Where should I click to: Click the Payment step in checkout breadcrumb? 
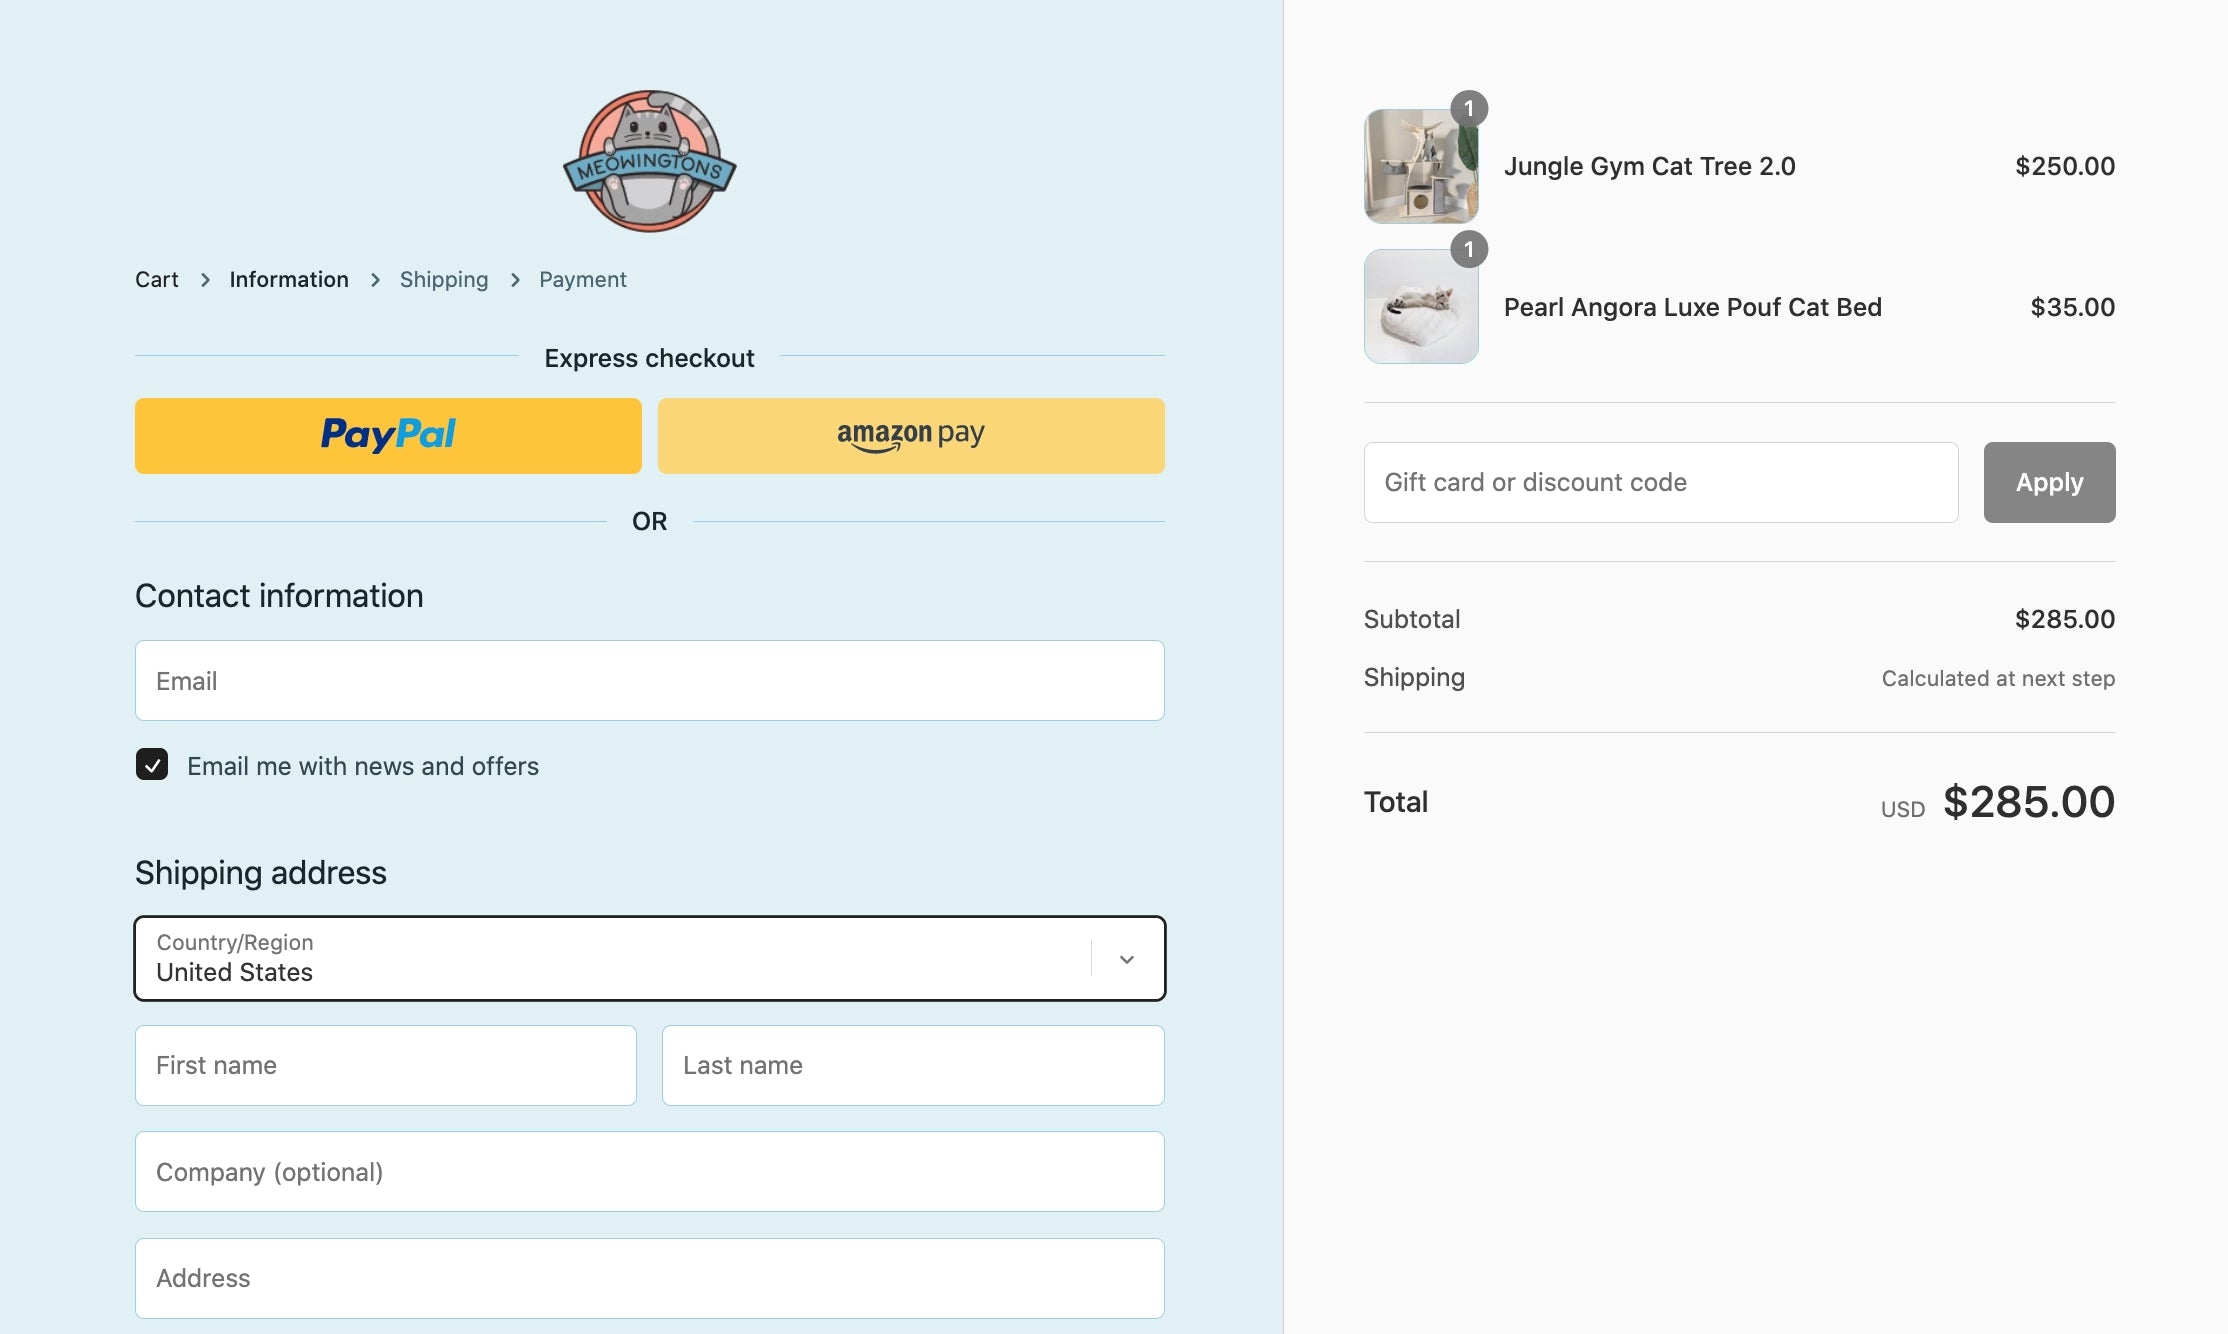[583, 278]
